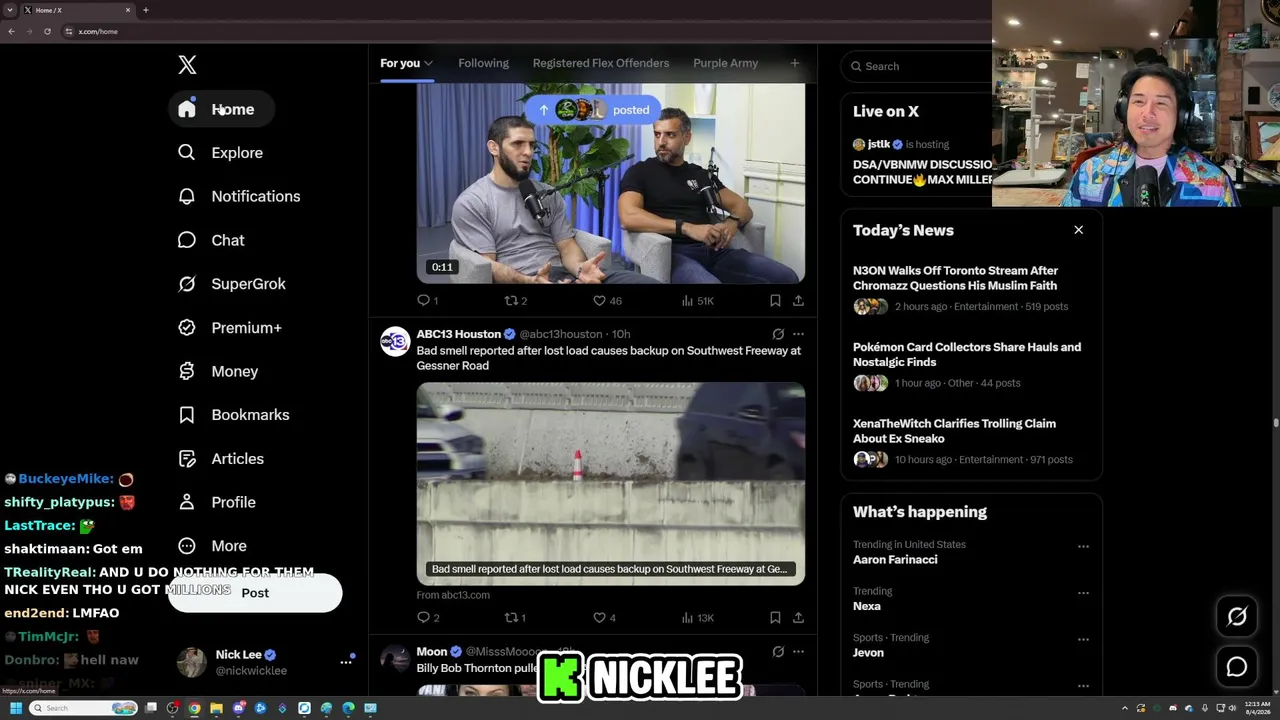Bookmark the podcast video post
Image resolution: width=1280 pixels, height=720 pixels.
(775, 300)
